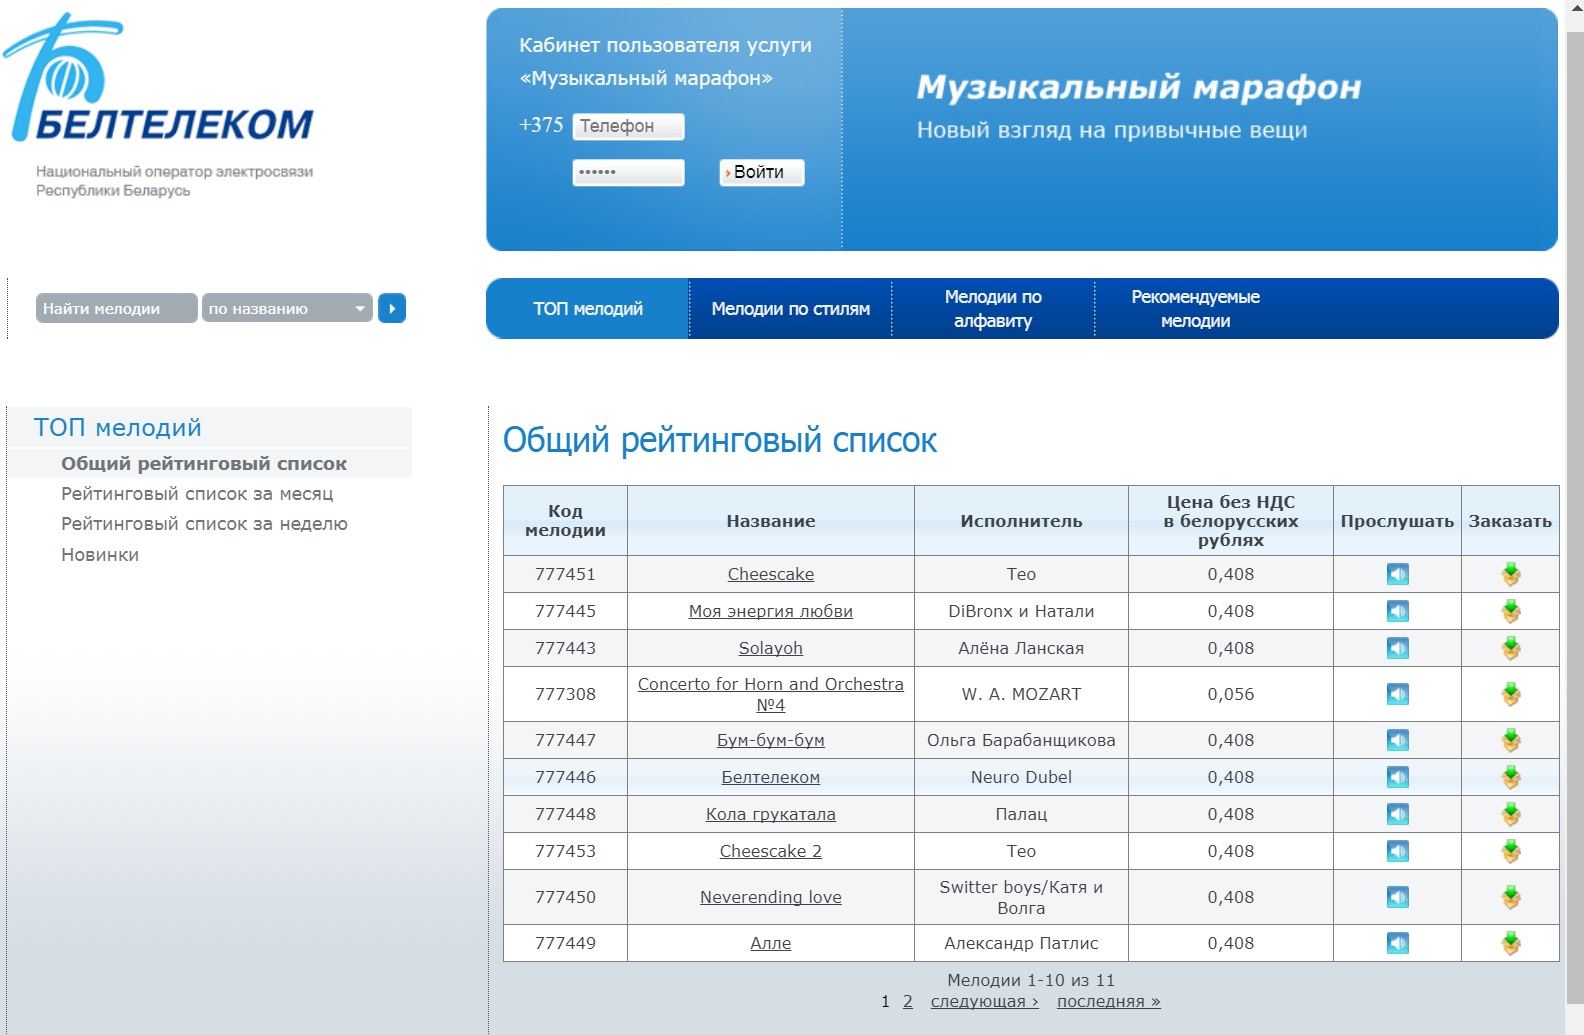The width and height of the screenshot is (1584, 1035).
Task: Open Новинки in sidebar
Action: [100, 555]
